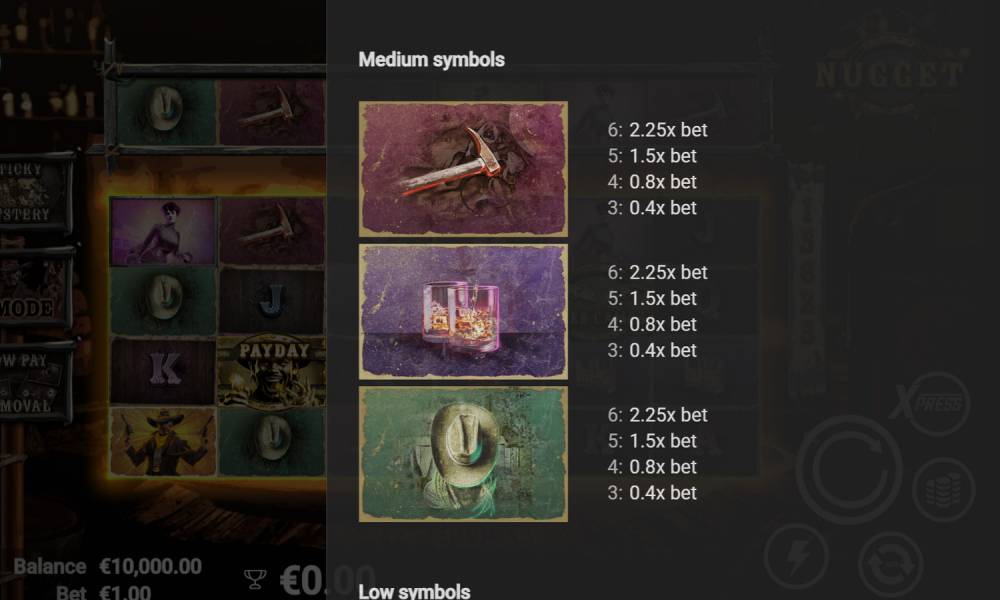Click the J card symbol on the reels
This screenshot has width=1000, height=600.
(272, 301)
